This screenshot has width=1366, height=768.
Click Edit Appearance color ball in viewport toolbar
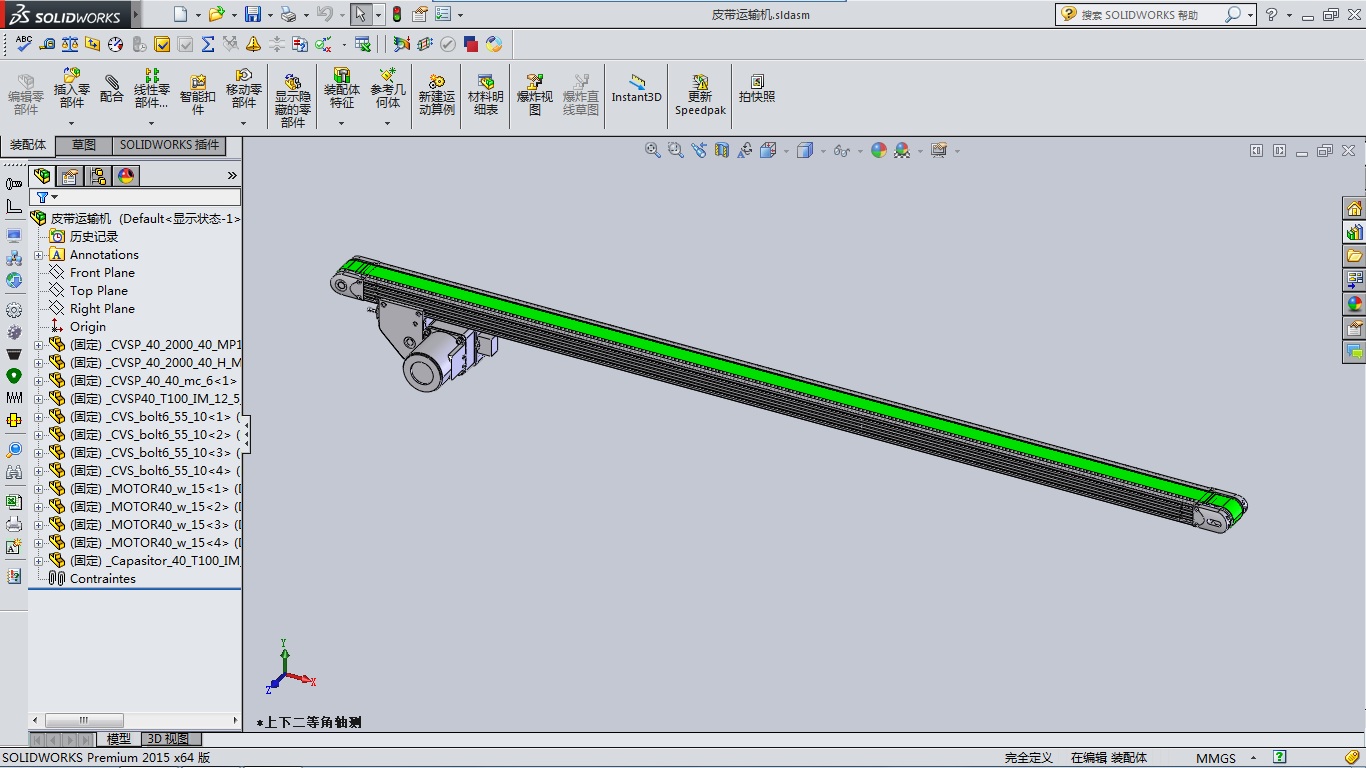(x=878, y=150)
